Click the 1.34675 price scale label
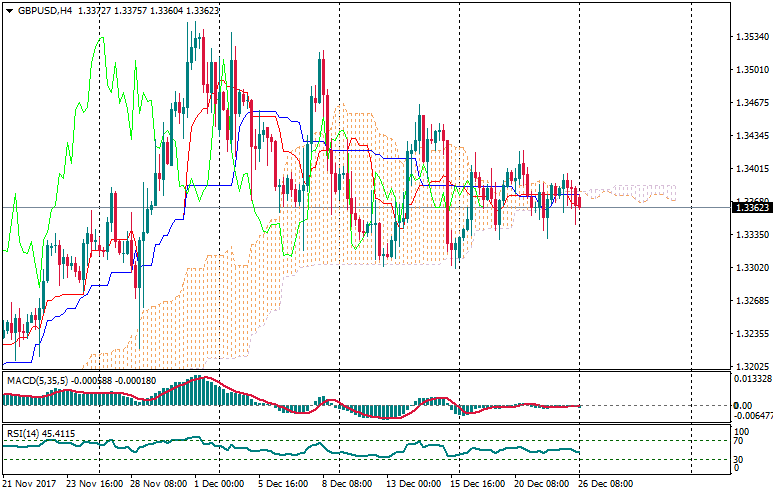The width and height of the screenshot is (773, 495). tap(751, 103)
